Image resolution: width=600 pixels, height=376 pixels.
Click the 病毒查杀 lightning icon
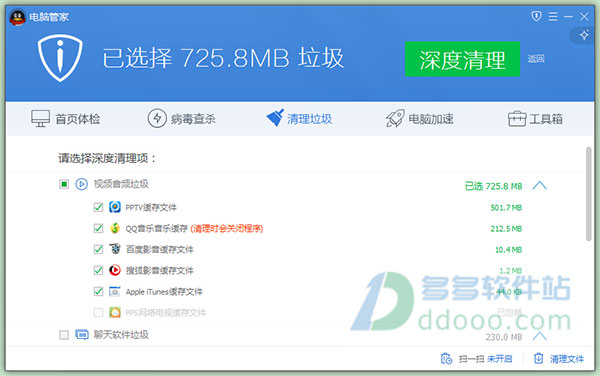[x=157, y=118]
